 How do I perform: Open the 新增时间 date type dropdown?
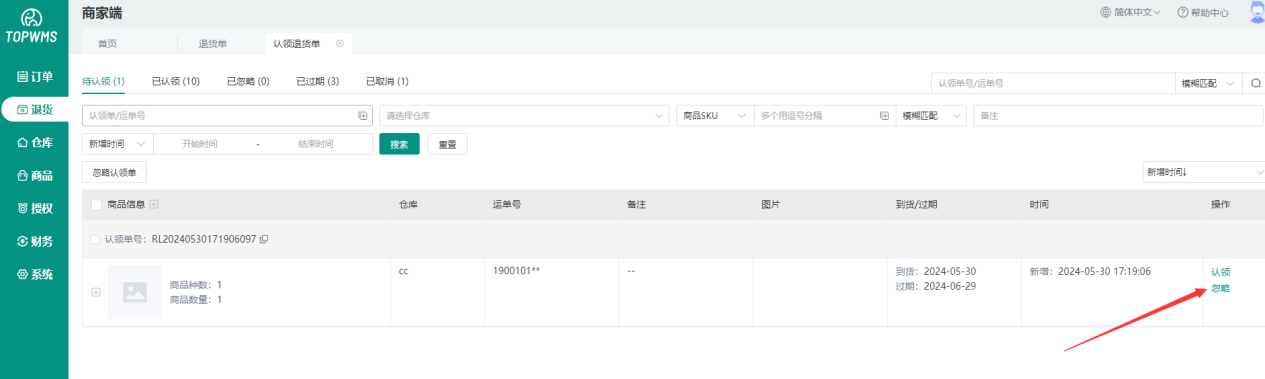117,144
